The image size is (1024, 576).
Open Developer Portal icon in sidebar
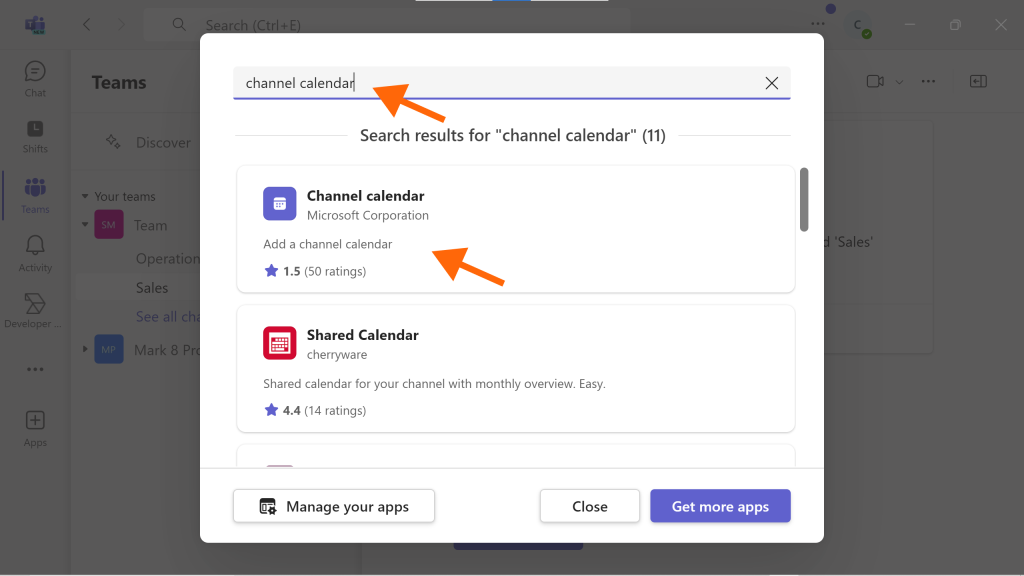[x=35, y=304]
